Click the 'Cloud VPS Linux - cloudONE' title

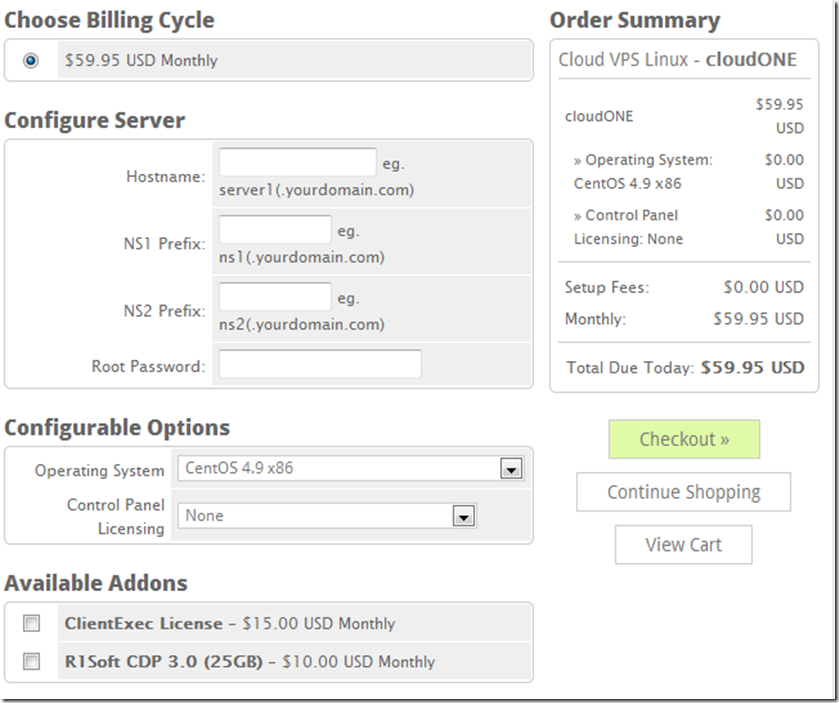click(677, 59)
